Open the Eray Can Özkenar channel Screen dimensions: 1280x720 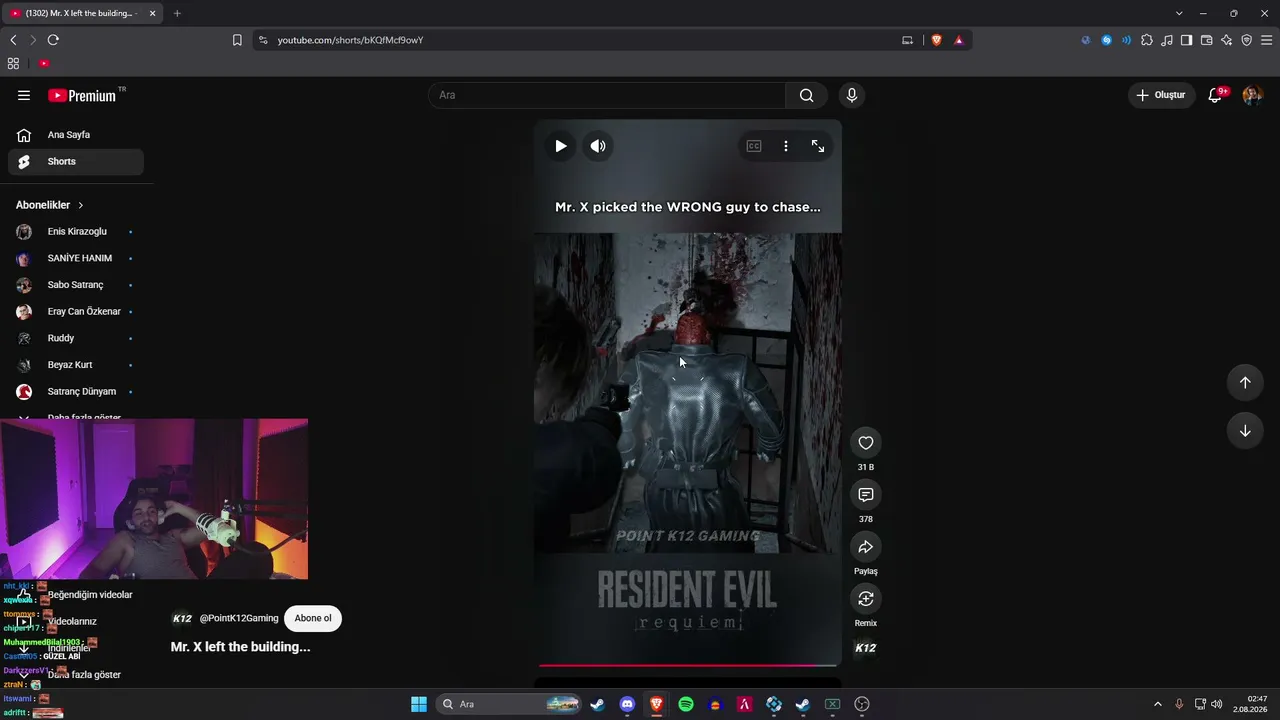[76, 312]
